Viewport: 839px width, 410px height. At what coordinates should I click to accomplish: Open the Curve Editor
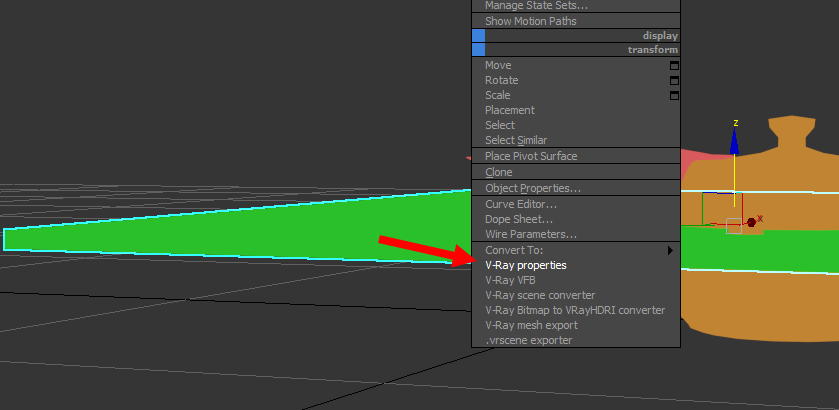576,204
